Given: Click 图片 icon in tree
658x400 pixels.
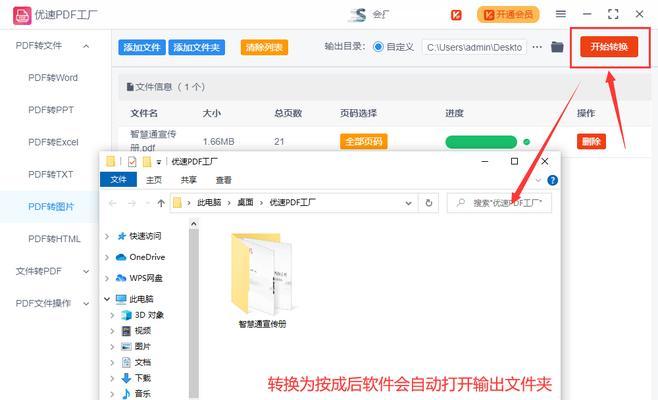Looking at the screenshot, I should (x=126, y=346).
